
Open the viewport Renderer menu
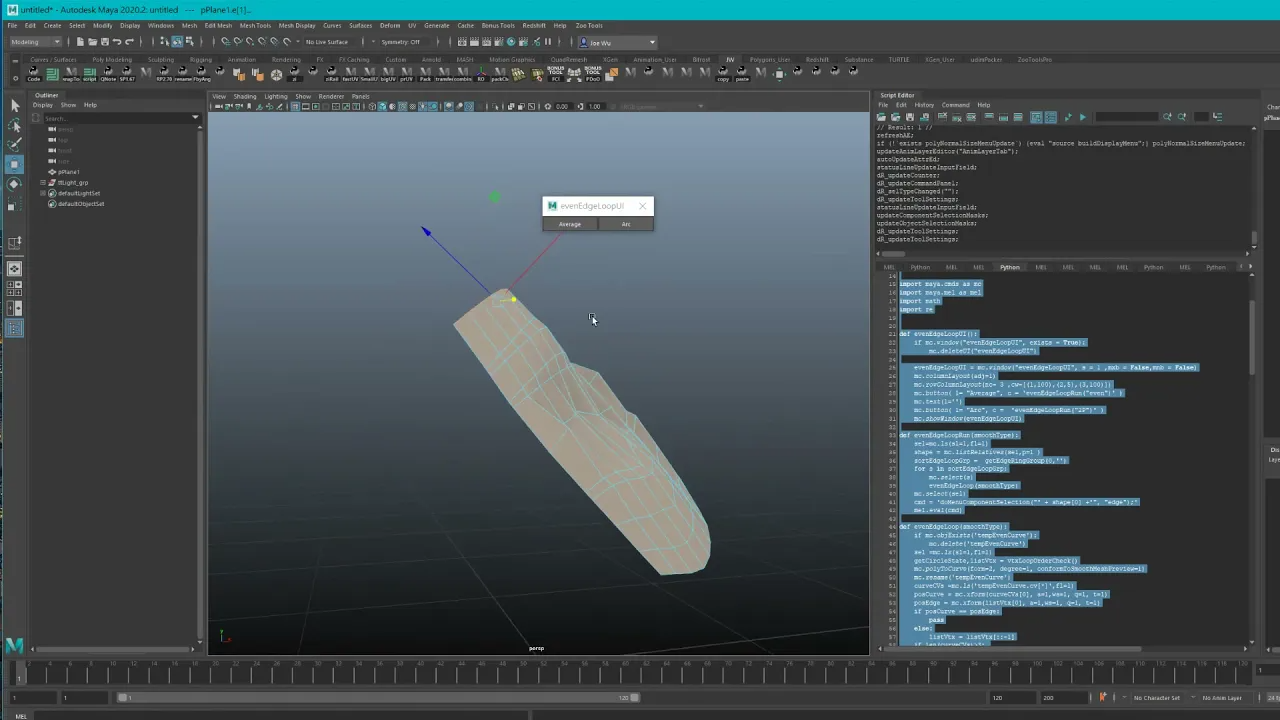(331, 96)
